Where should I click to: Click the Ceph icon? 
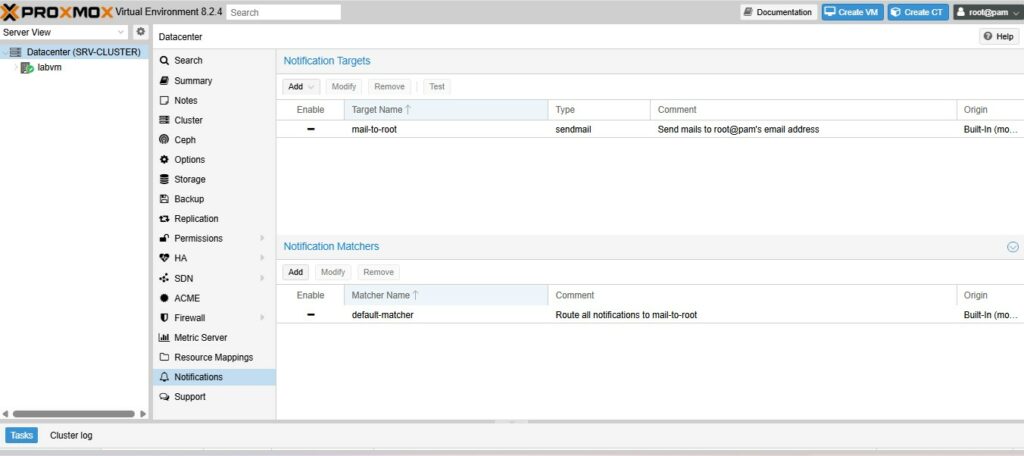164,140
